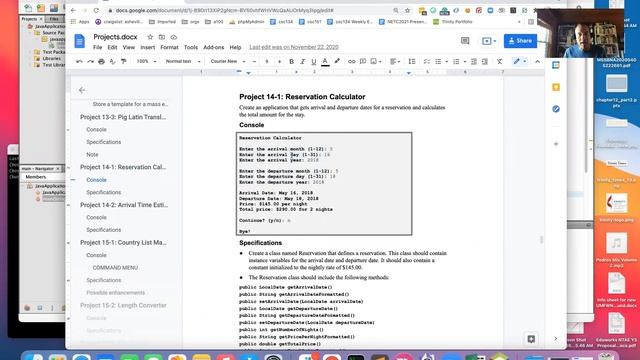Open the comment history icon
The image size is (640, 360).
coord(465,41)
